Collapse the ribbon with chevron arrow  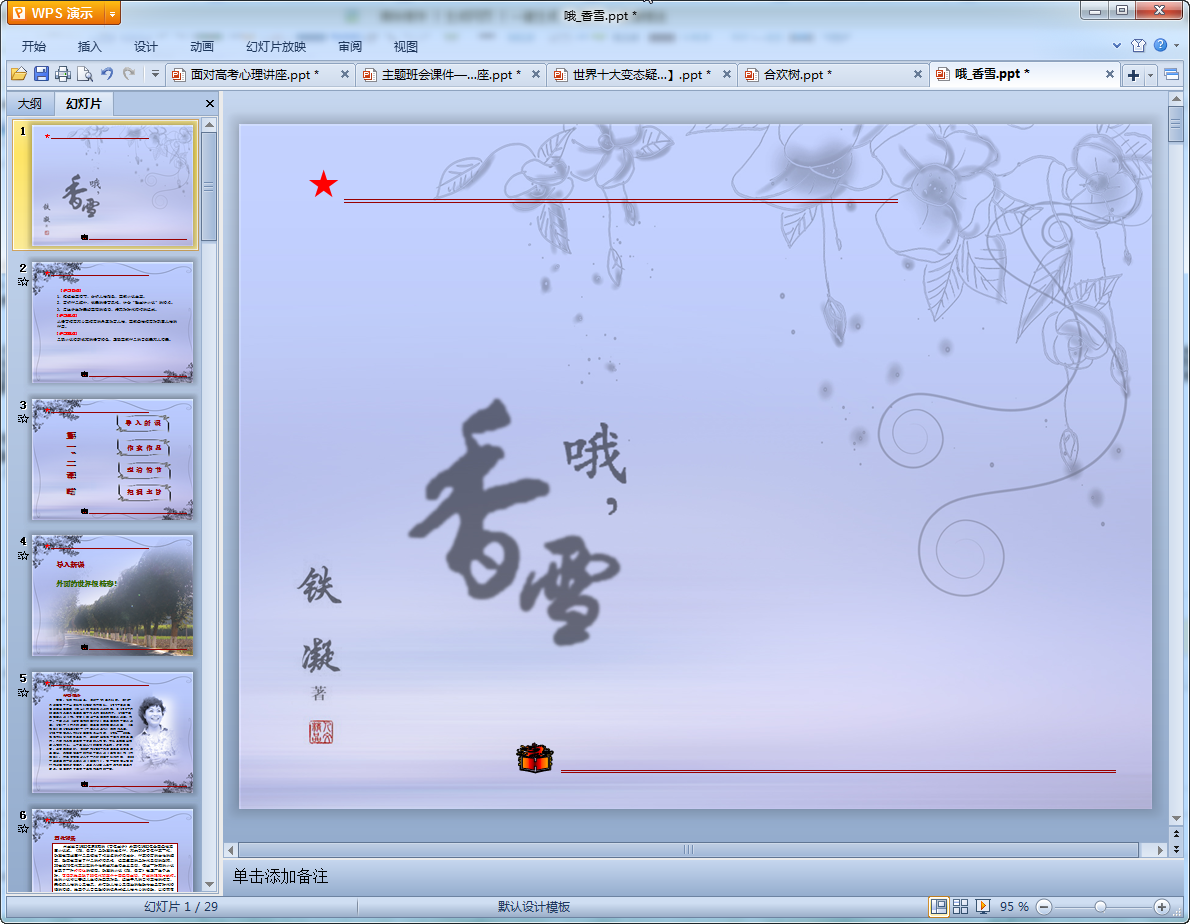(x=1116, y=46)
